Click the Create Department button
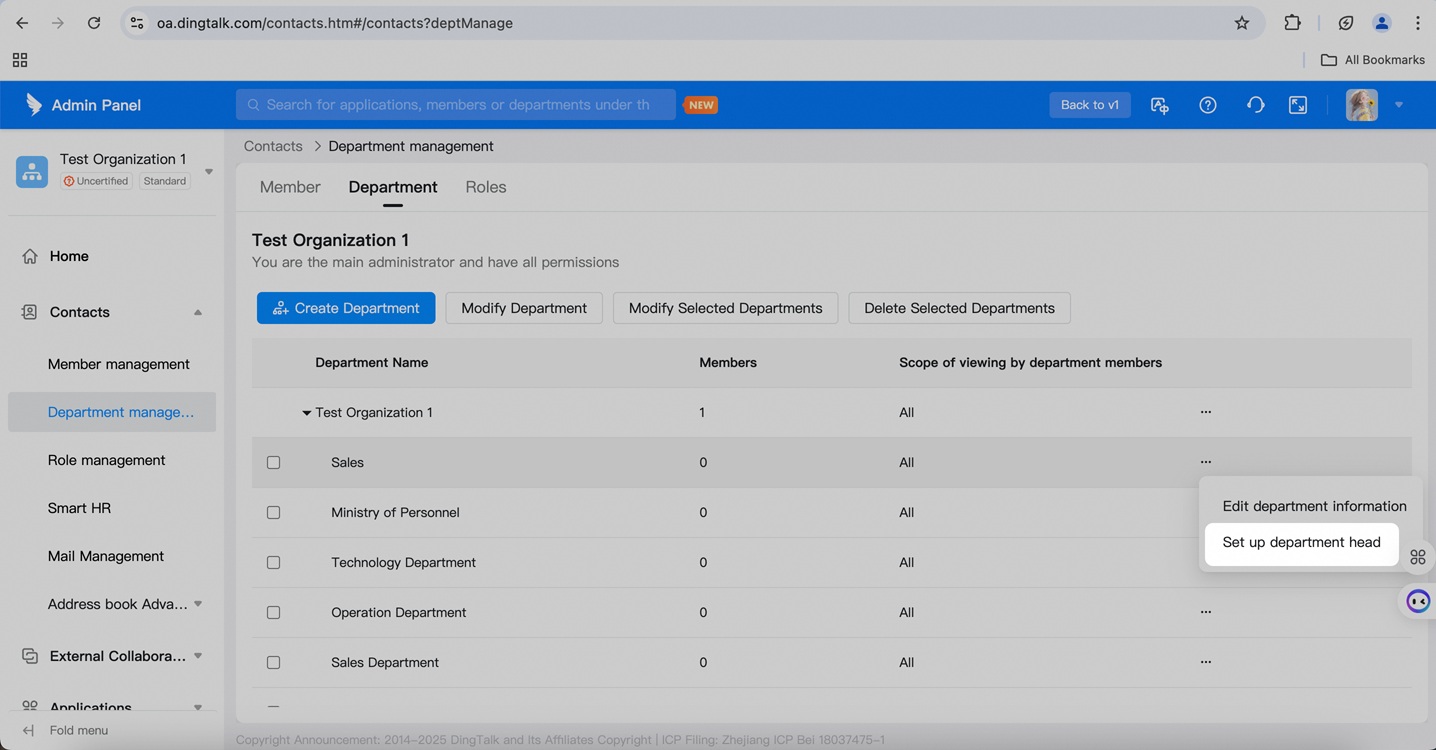Viewport: 1436px width, 750px height. [x=346, y=308]
